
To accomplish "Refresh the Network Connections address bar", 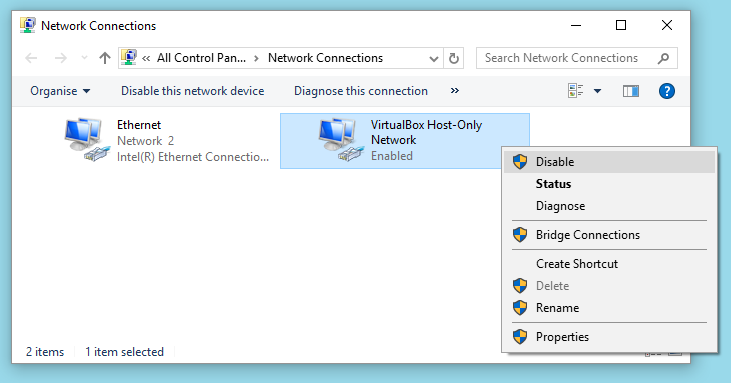I will [x=454, y=58].
